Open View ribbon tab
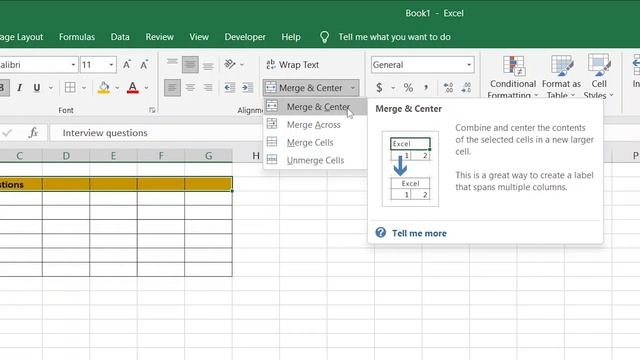Image resolution: width=640 pixels, height=360 pixels. click(199, 37)
